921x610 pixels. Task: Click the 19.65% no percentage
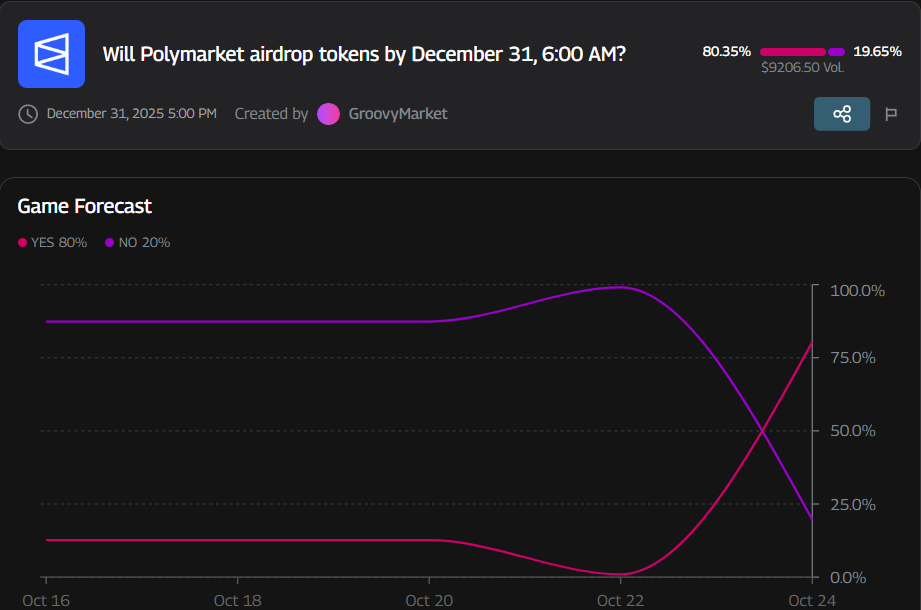[877, 52]
